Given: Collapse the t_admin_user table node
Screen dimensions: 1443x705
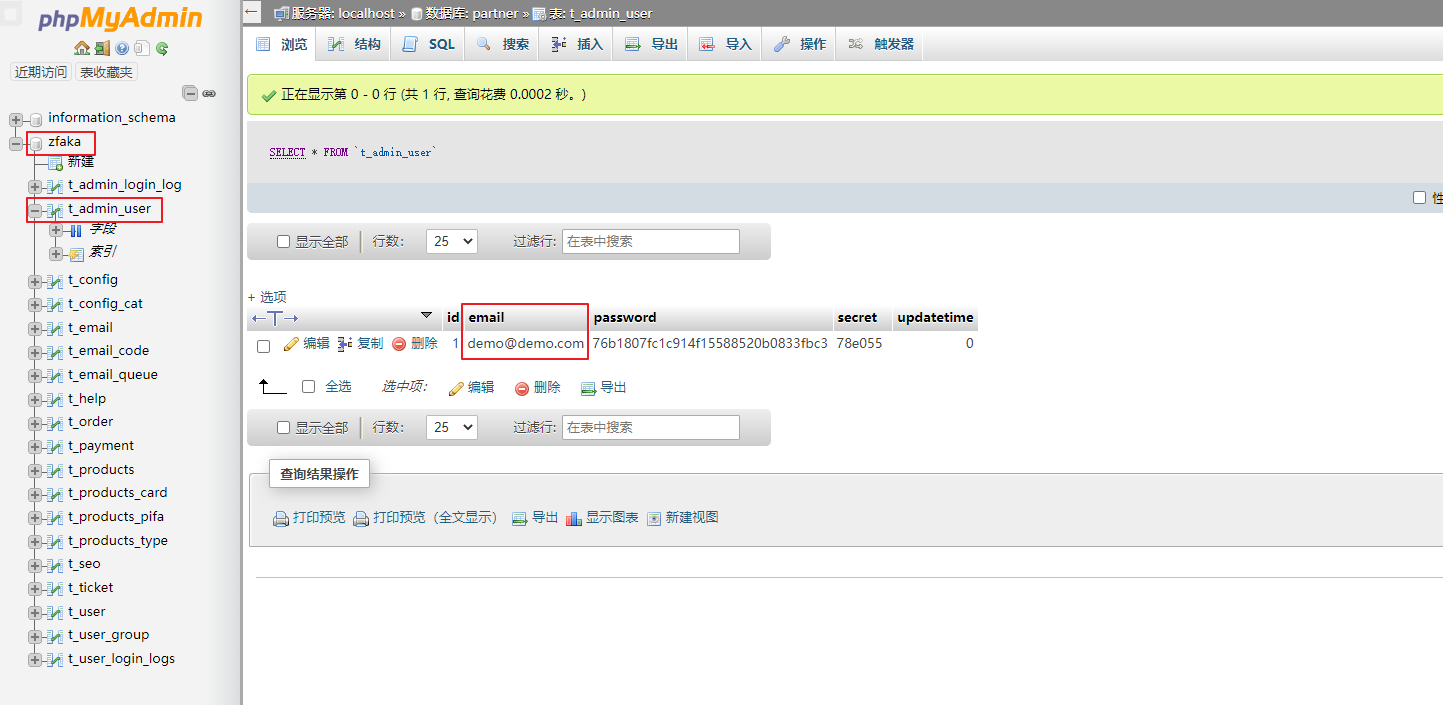Looking at the screenshot, I should tap(35, 211).
